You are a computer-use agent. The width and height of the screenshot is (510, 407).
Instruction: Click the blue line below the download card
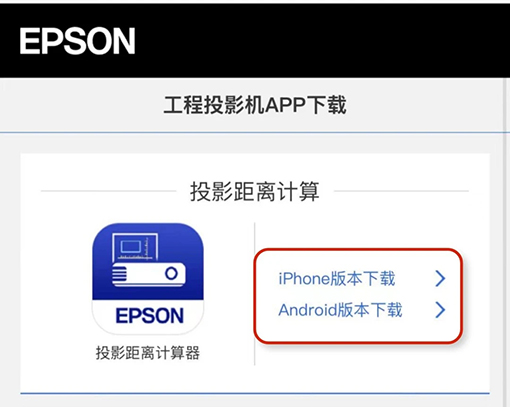(x=255, y=394)
